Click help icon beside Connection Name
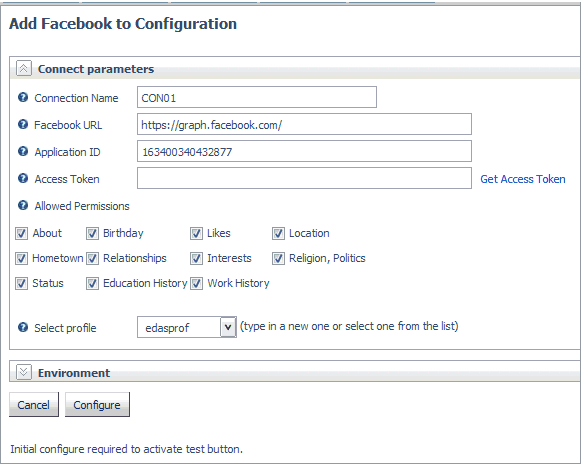Image resolution: width=582 pixels, height=466 pixels. point(23,98)
